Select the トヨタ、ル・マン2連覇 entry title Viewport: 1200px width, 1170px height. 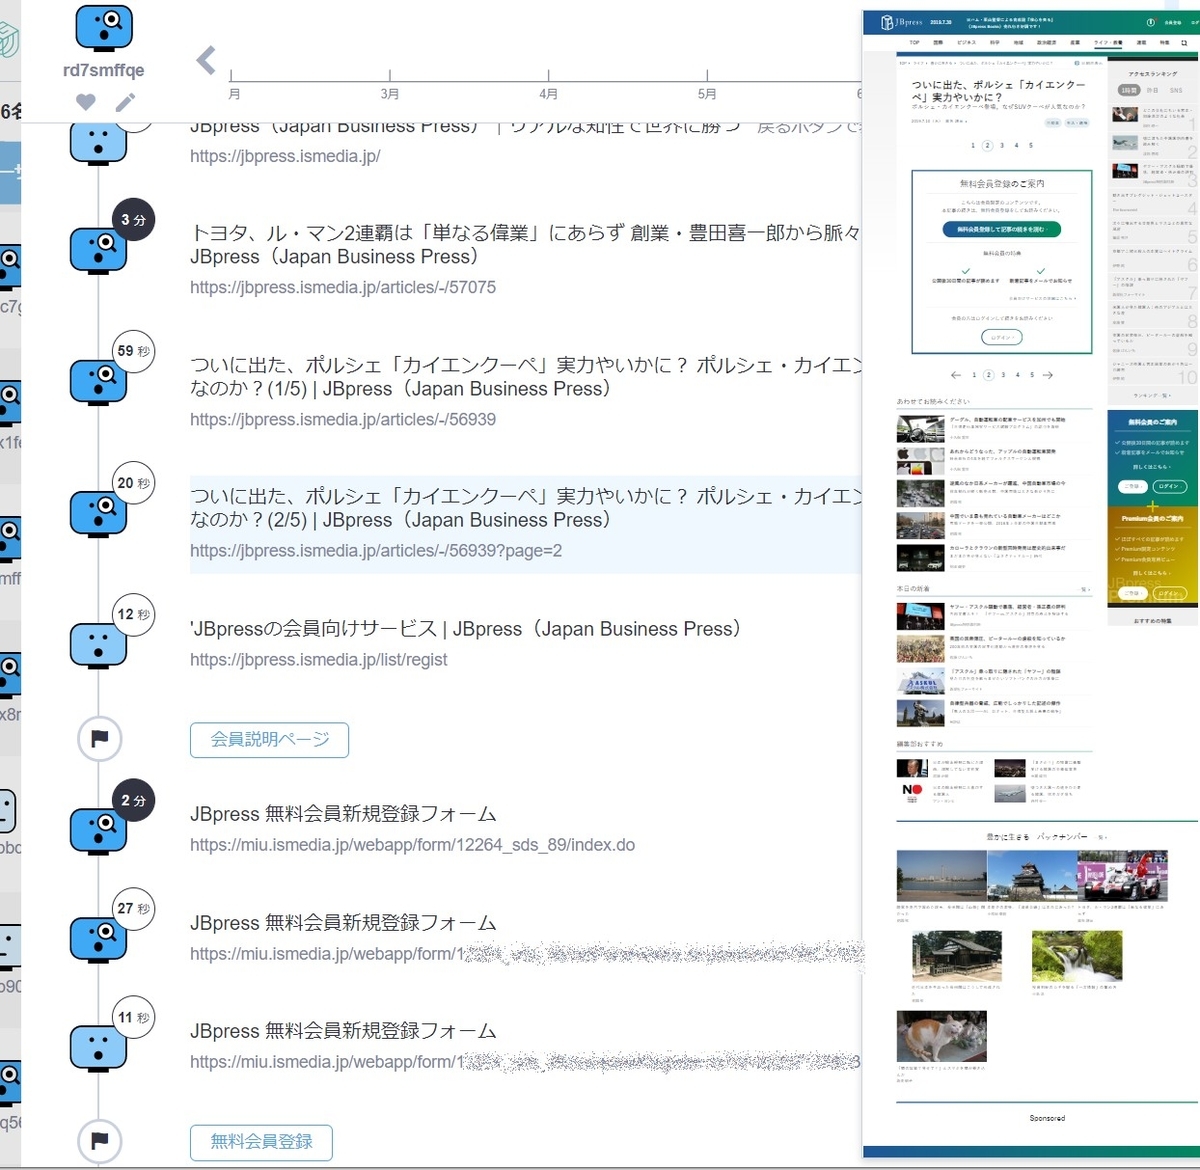(x=525, y=245)
